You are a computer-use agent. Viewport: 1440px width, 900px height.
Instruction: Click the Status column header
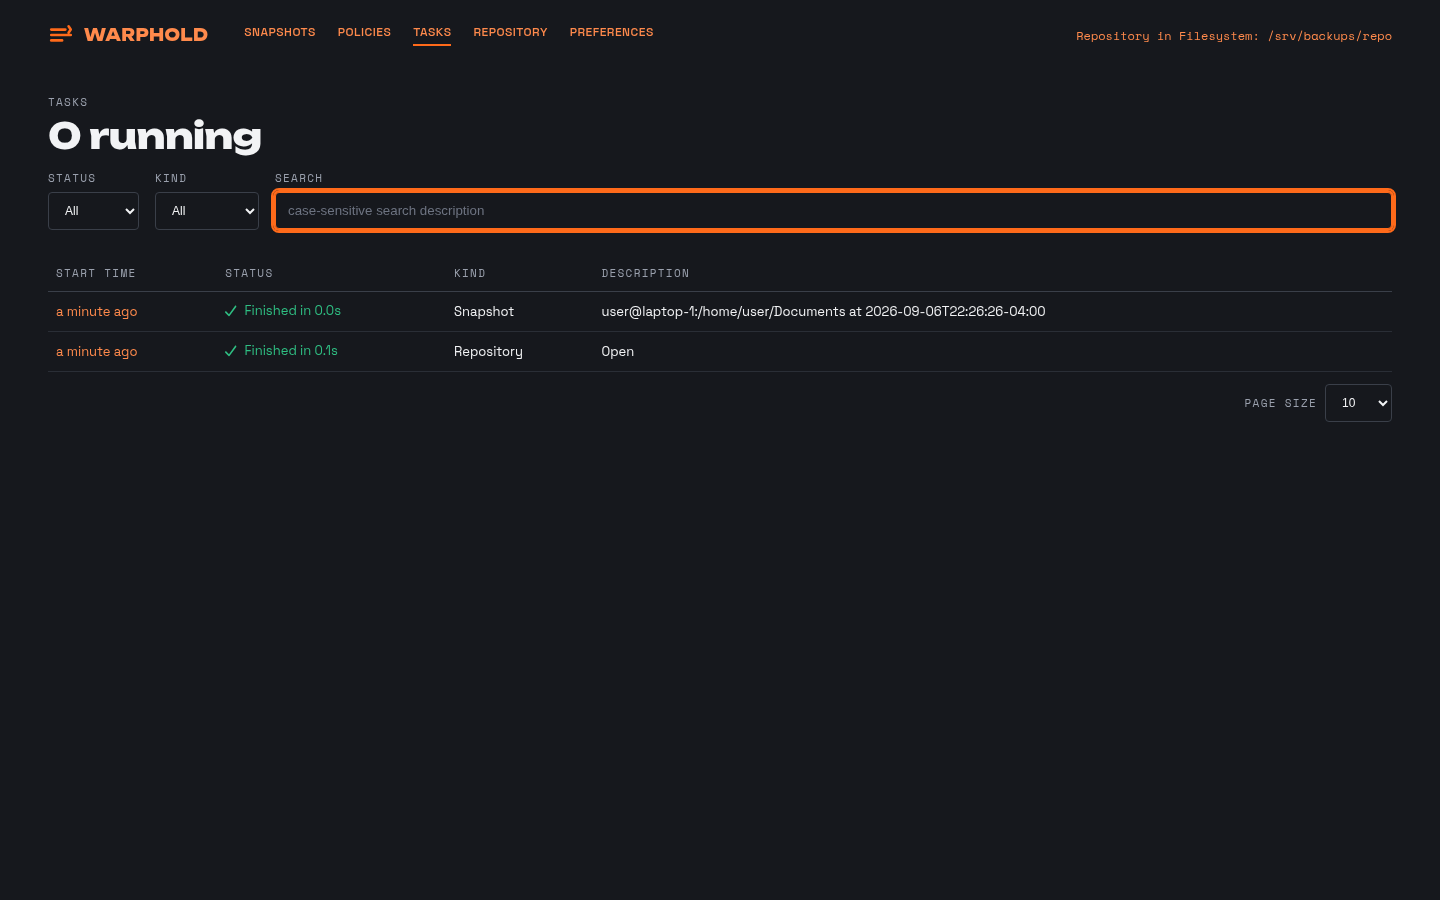point(249,273)
